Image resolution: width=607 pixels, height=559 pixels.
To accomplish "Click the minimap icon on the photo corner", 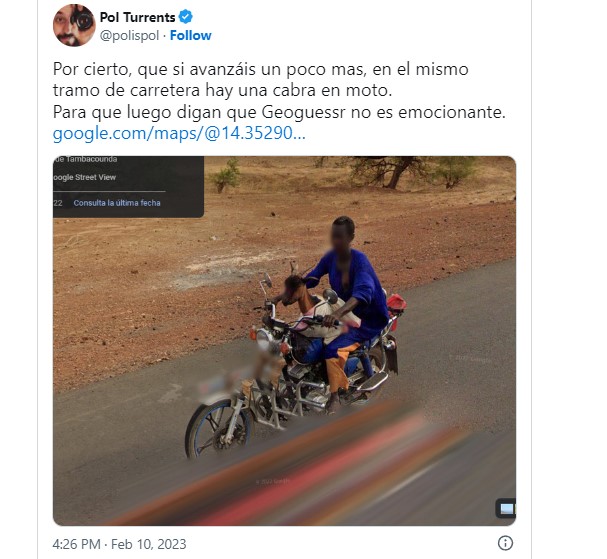I will click(x=506, y=508).
